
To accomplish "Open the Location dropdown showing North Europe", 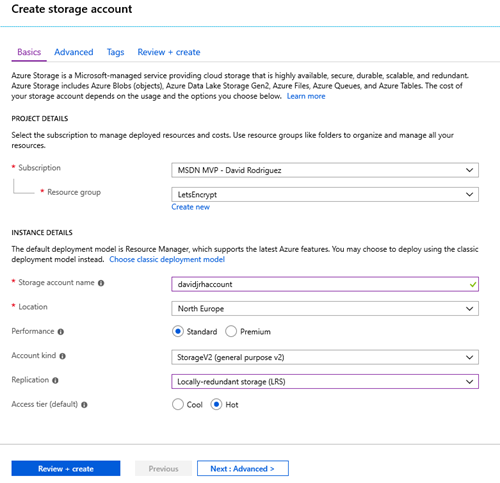I will click(x=325, y=308).
